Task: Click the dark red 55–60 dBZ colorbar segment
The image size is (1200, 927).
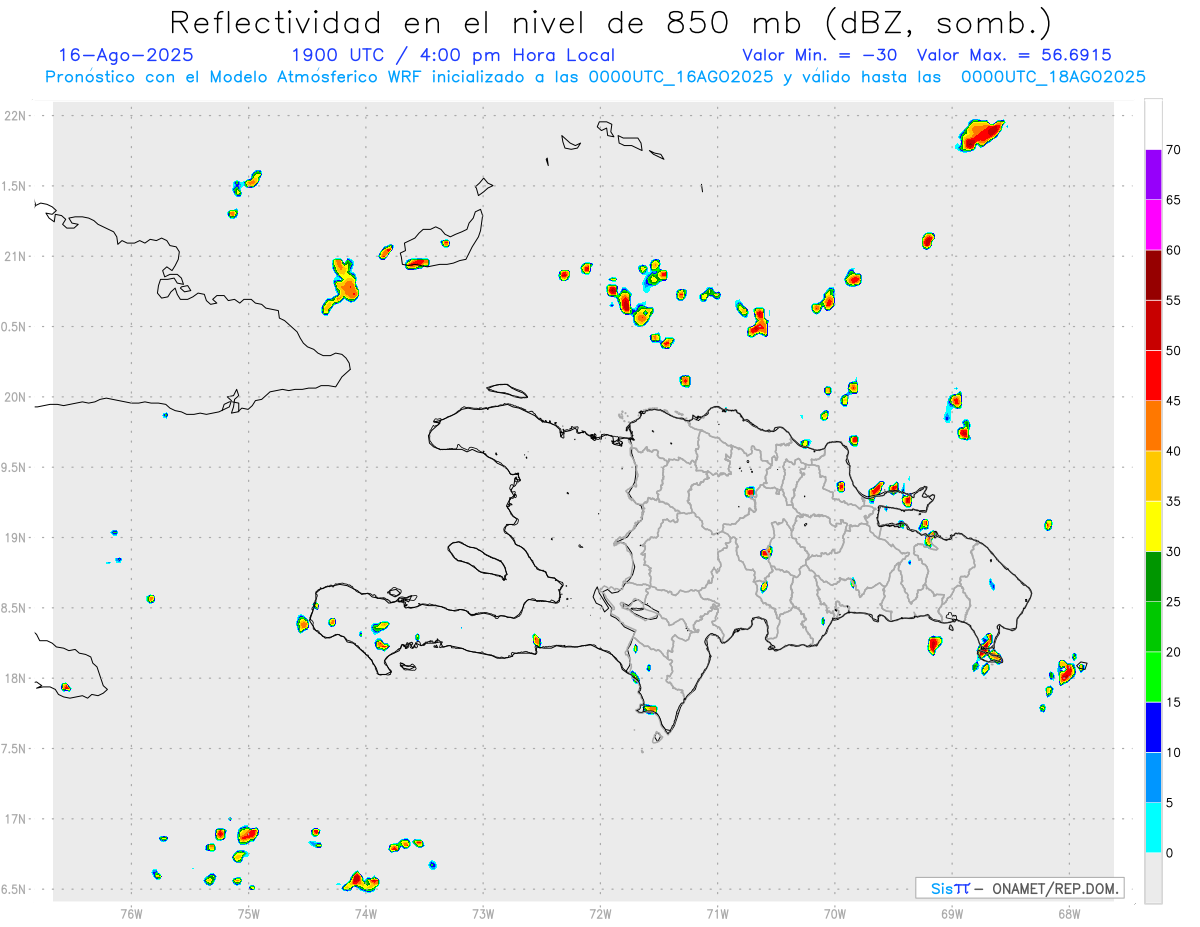Action: 1153,275
